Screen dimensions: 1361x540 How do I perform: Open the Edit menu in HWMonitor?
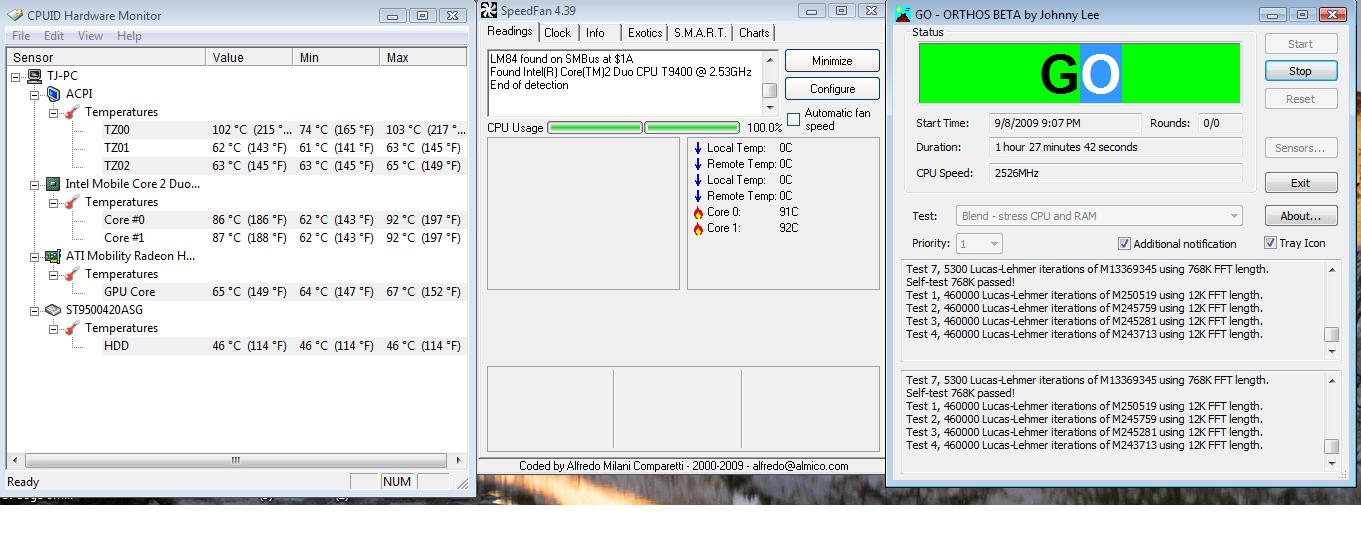pos(54,36)
